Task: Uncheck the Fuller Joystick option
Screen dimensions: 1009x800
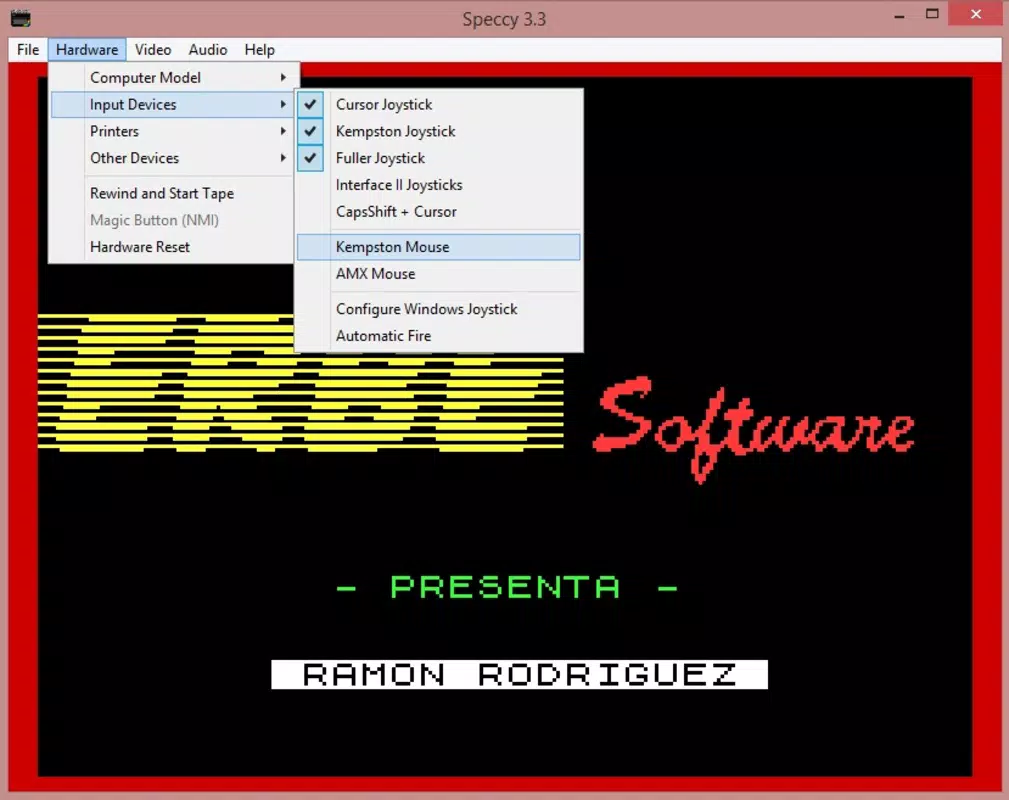Action: coord(439,158)
